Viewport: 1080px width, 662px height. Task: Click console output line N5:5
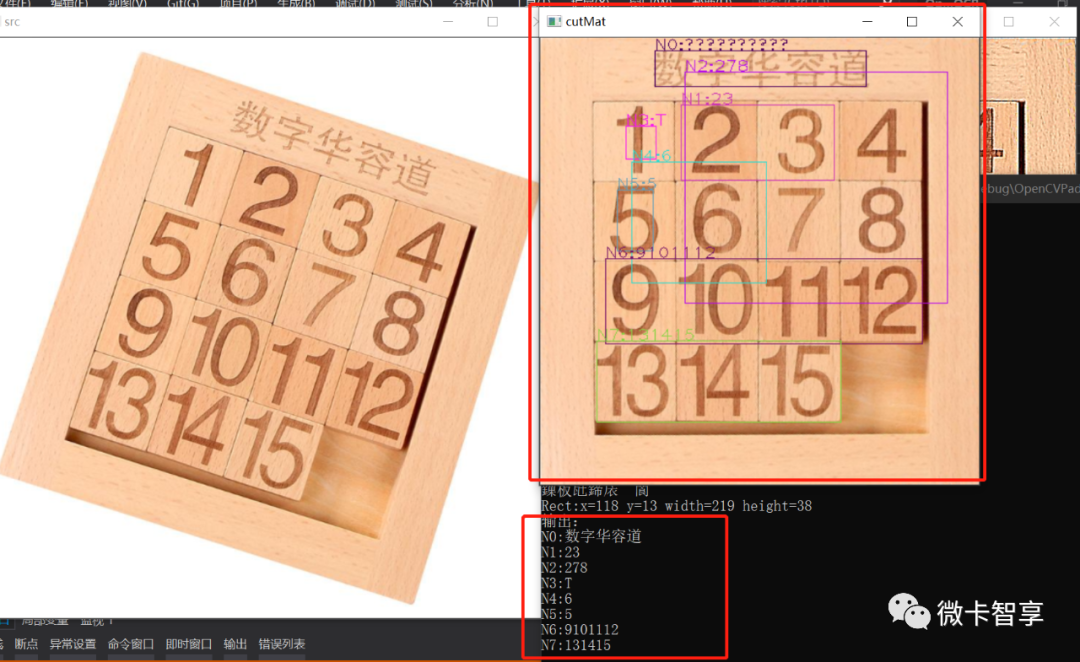tap(557, 614)
